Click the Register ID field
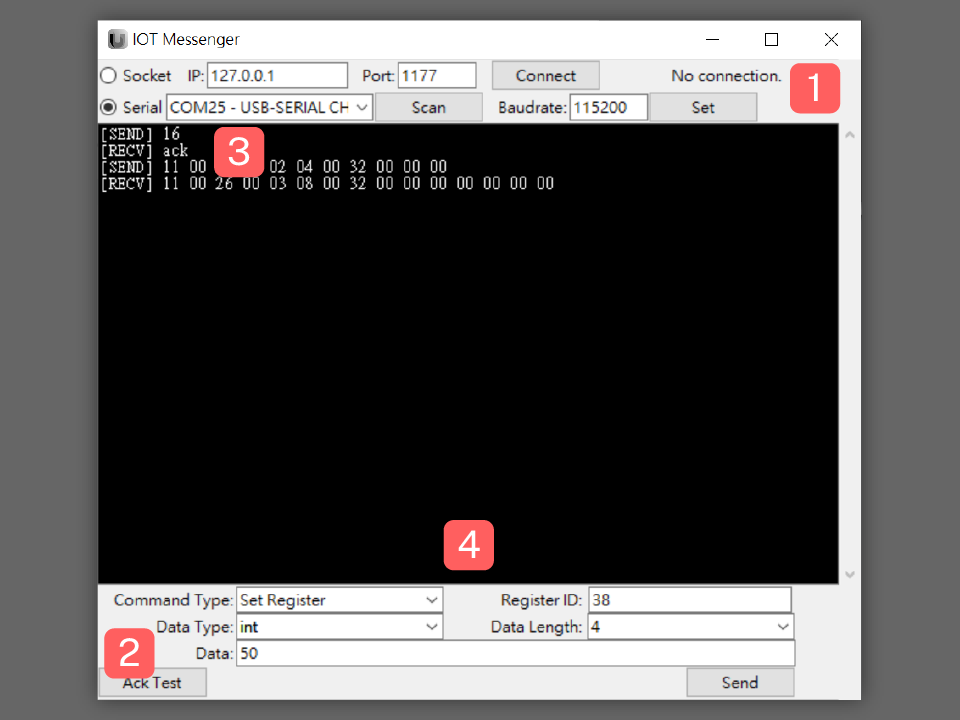 click(x=689, y=600)
